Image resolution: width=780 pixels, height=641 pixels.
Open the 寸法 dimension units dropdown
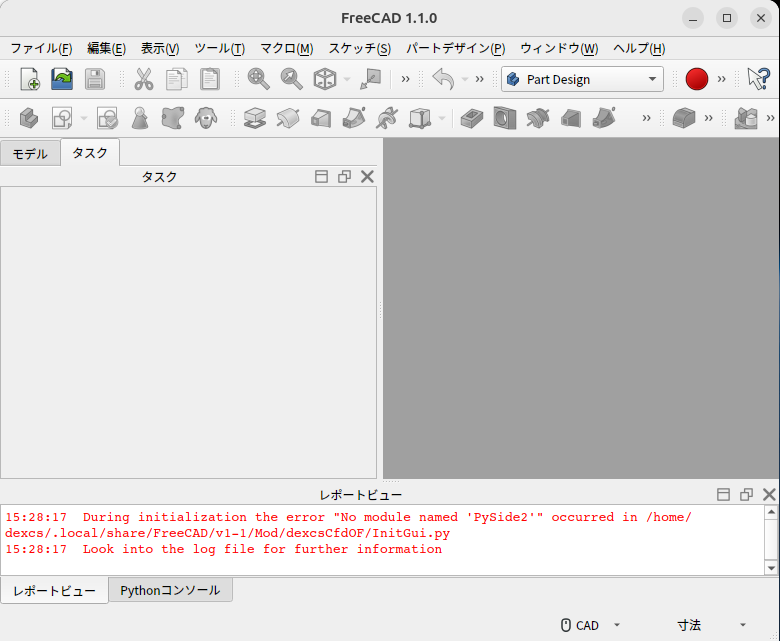point(712,625)
